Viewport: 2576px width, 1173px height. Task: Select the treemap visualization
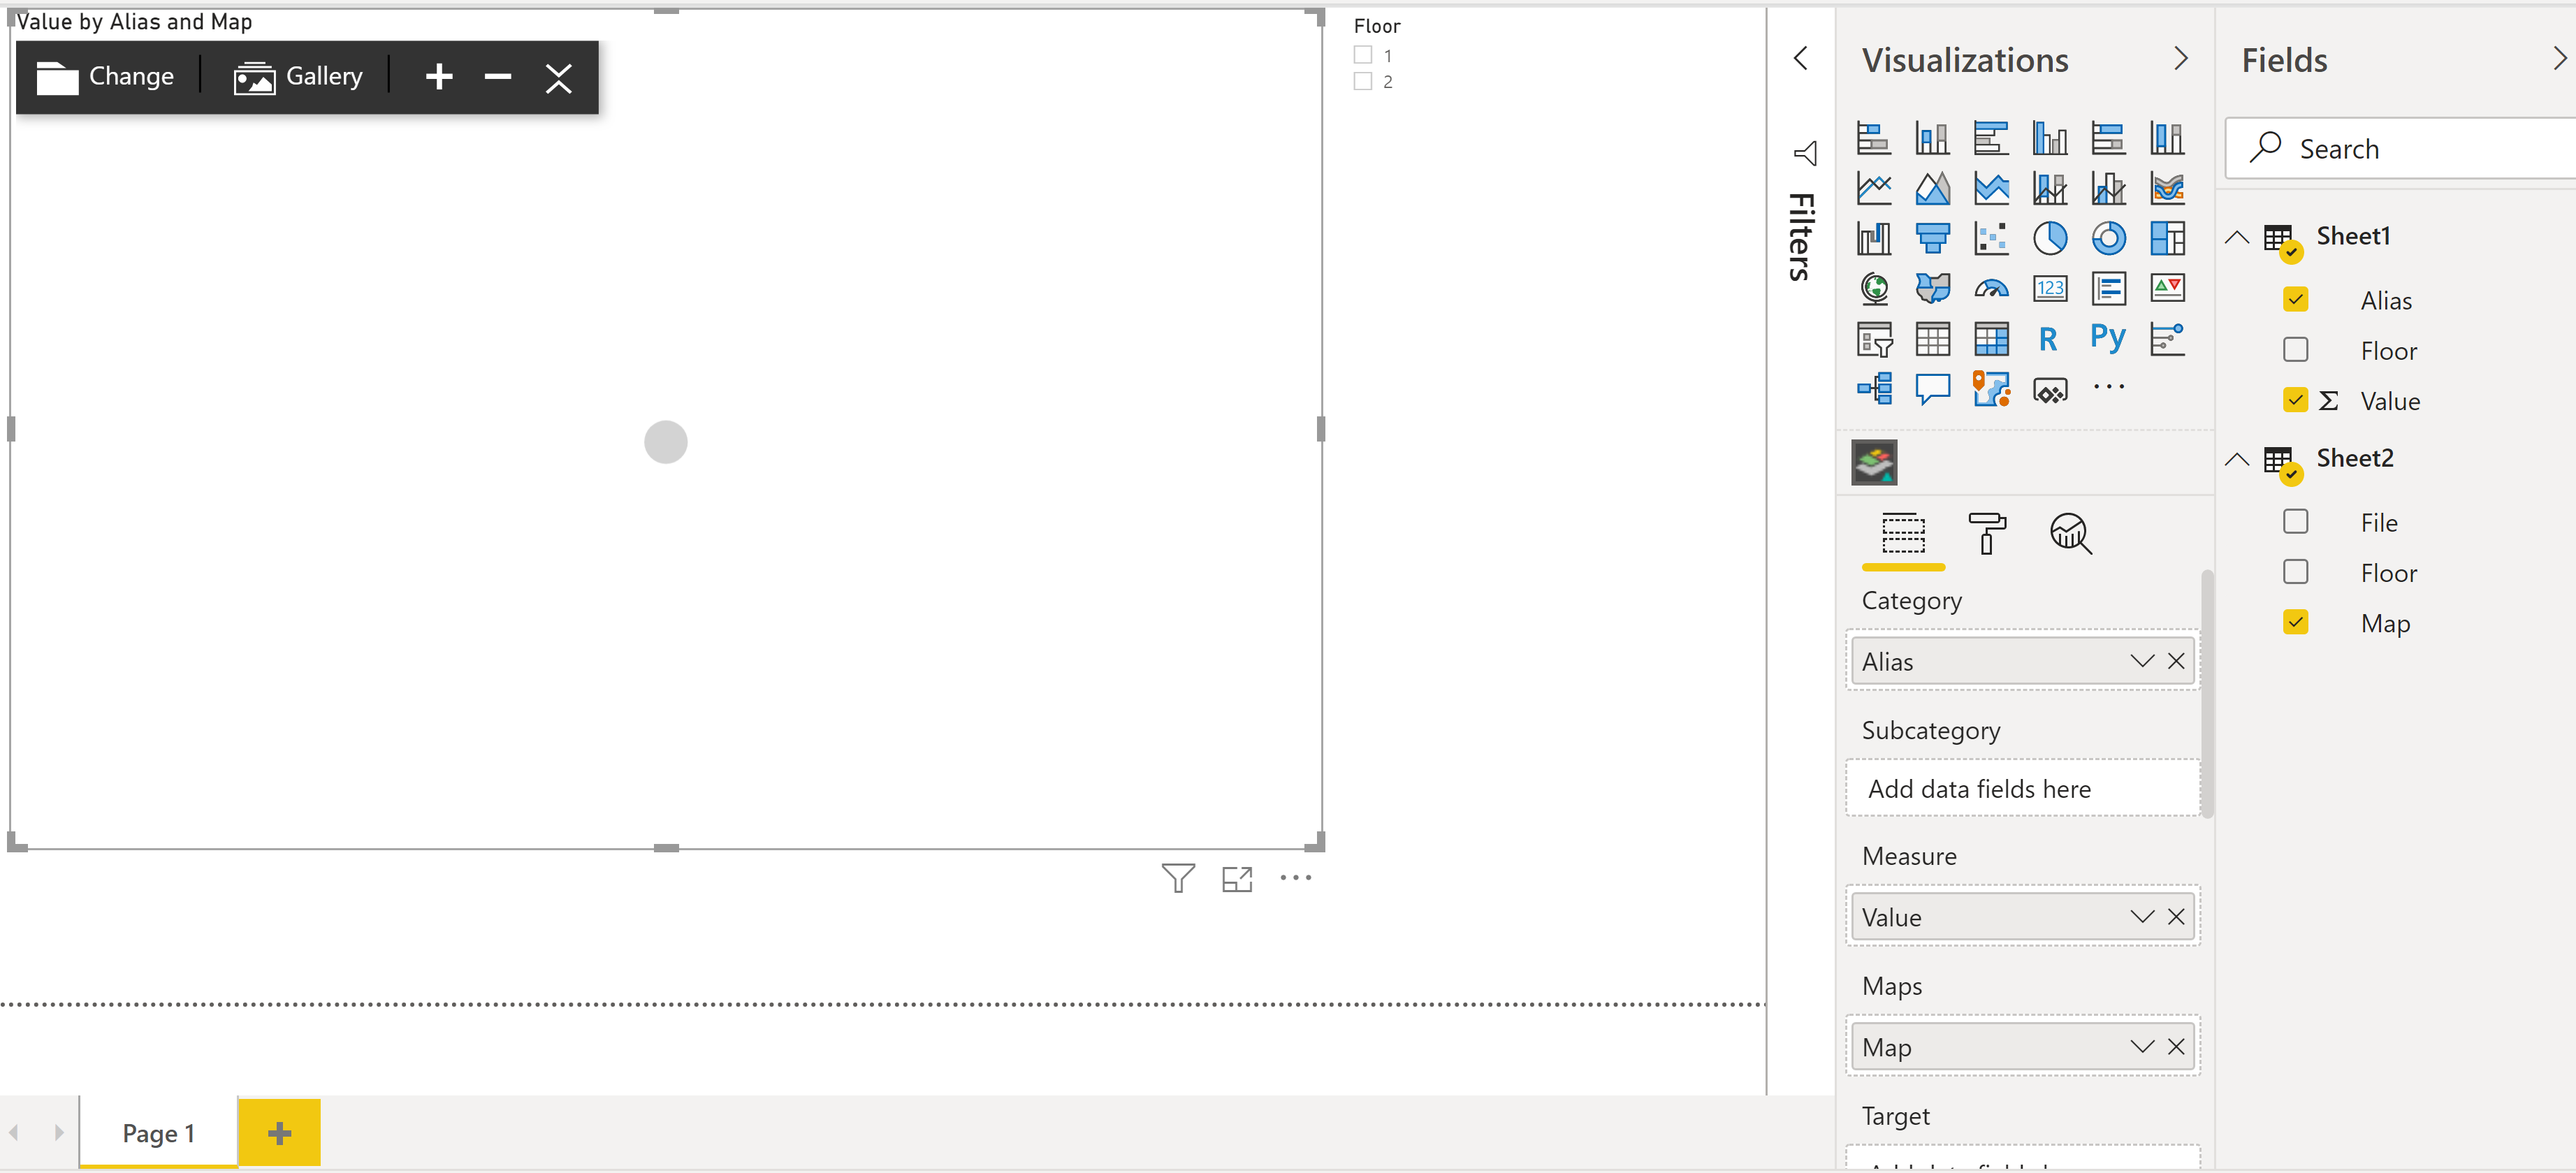click(2168, 238)
